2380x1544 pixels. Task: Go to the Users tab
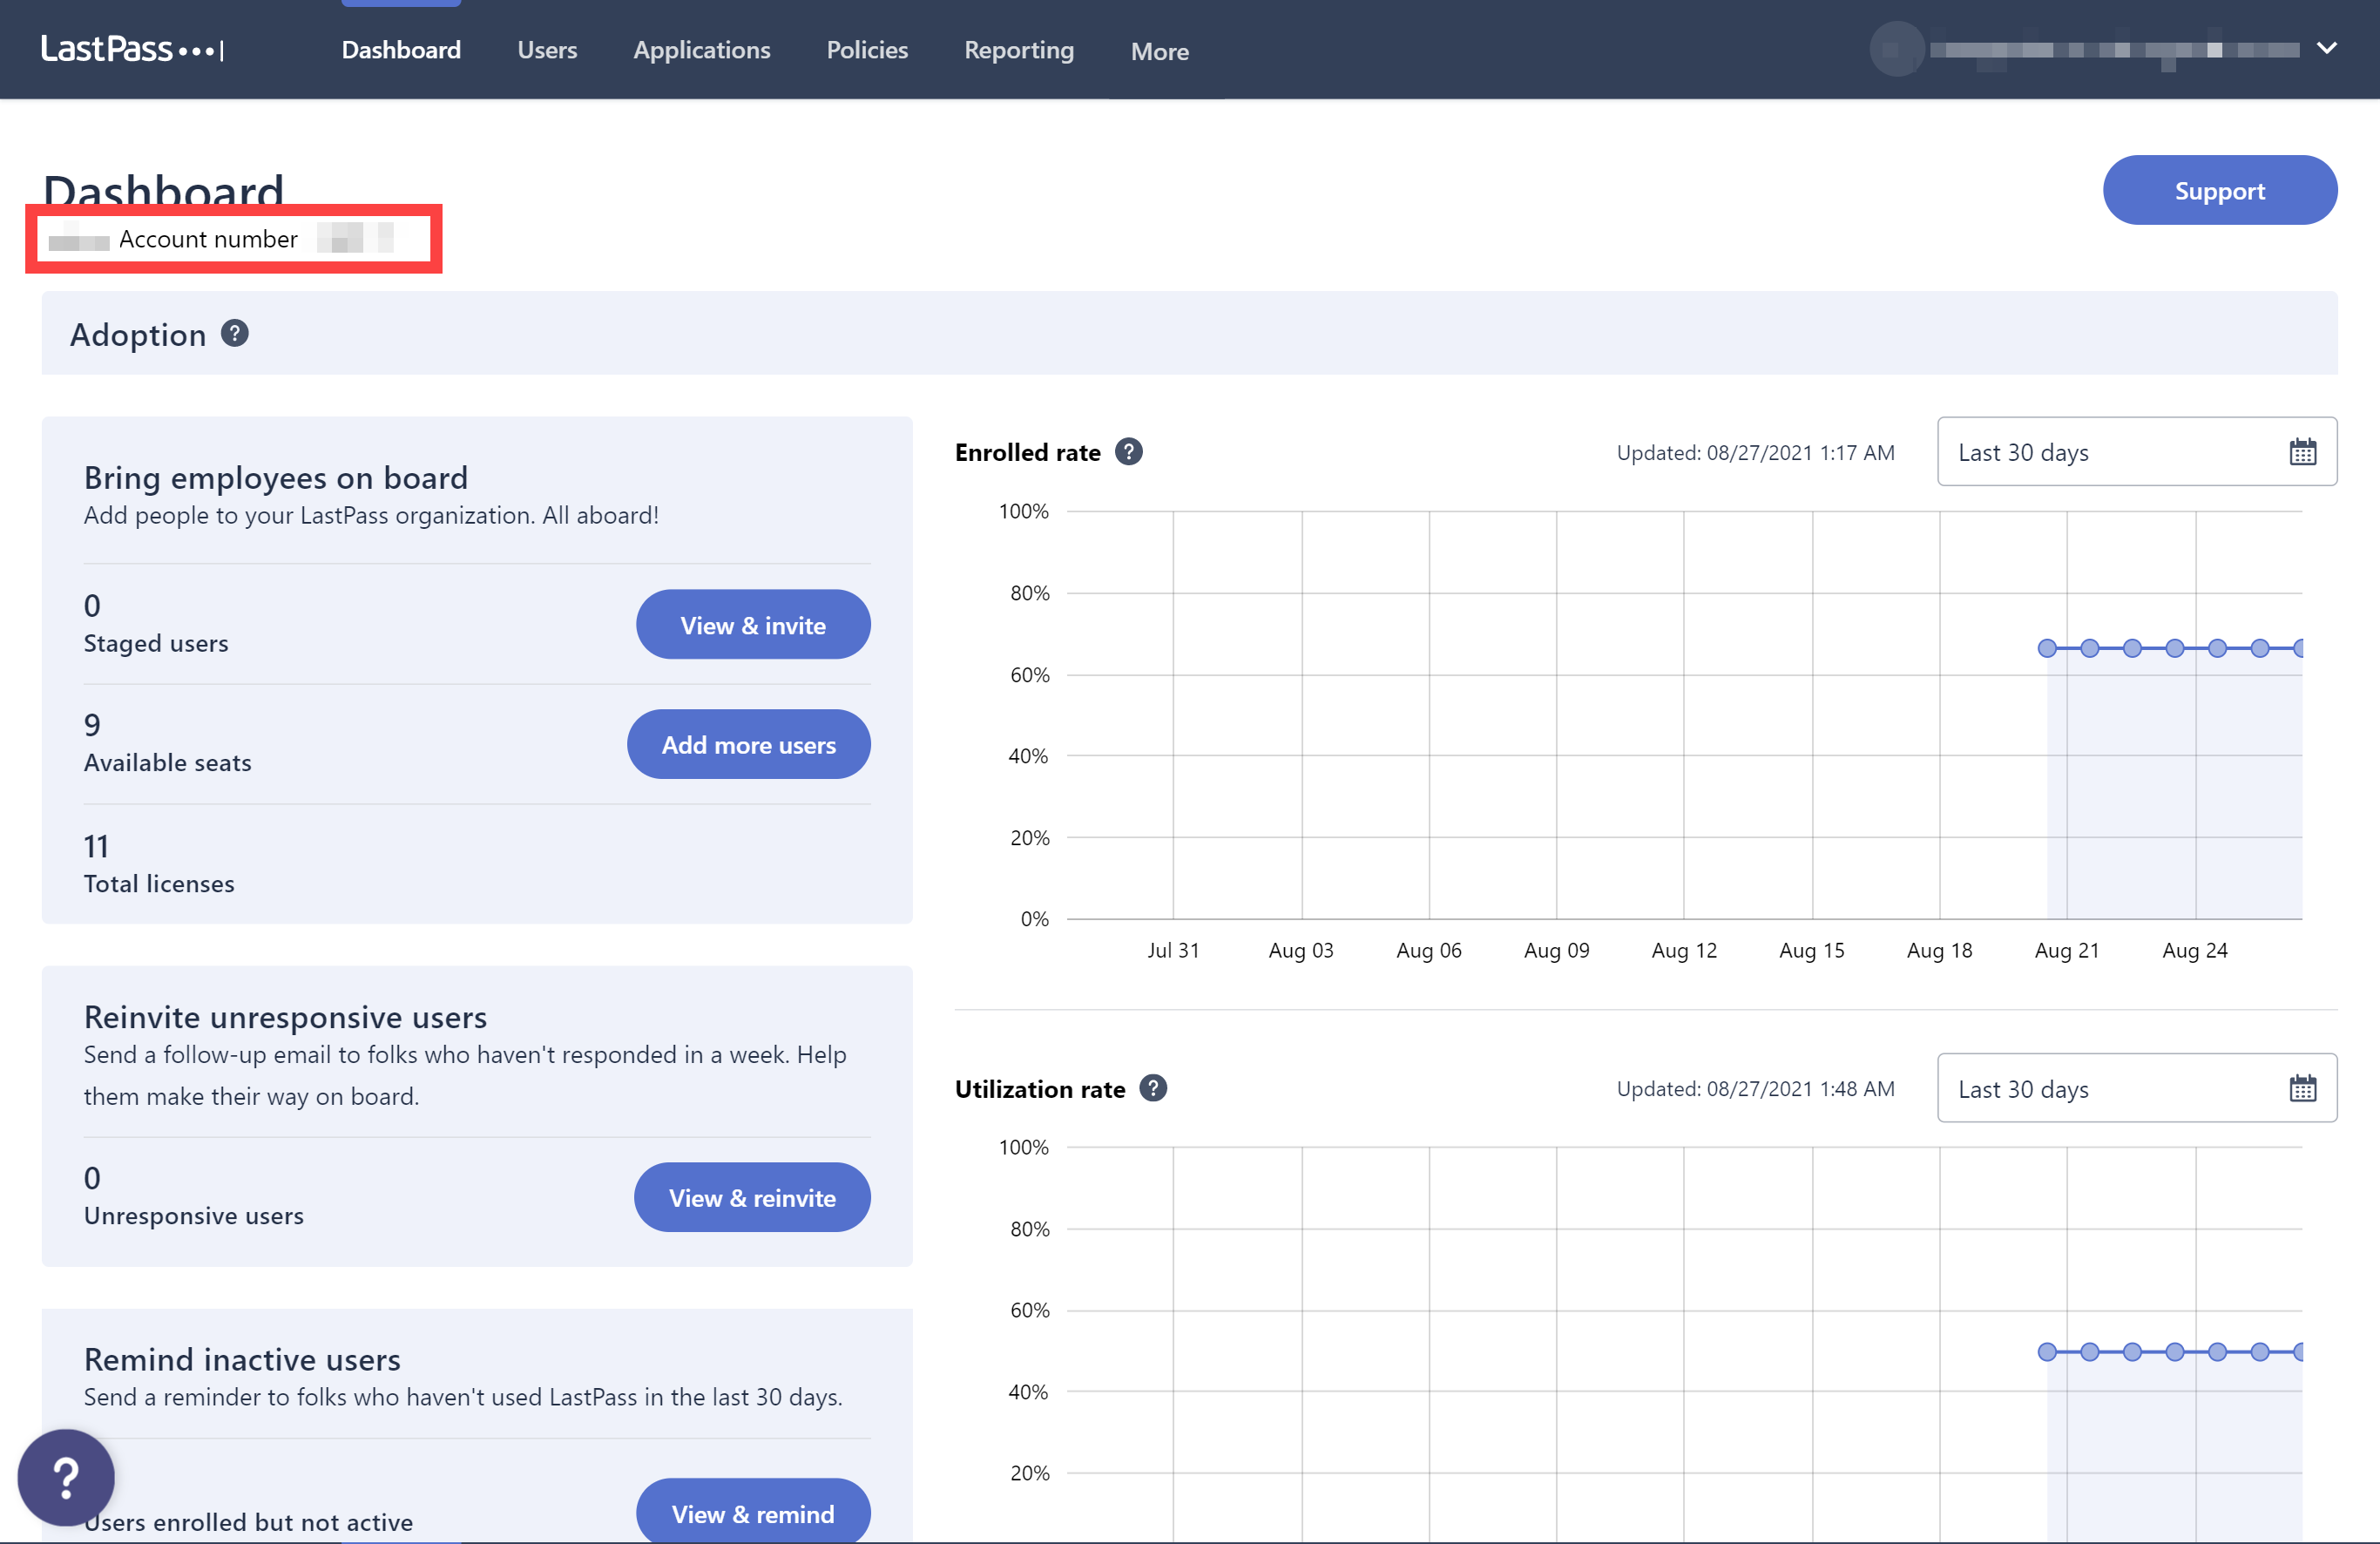coord(547,50)
